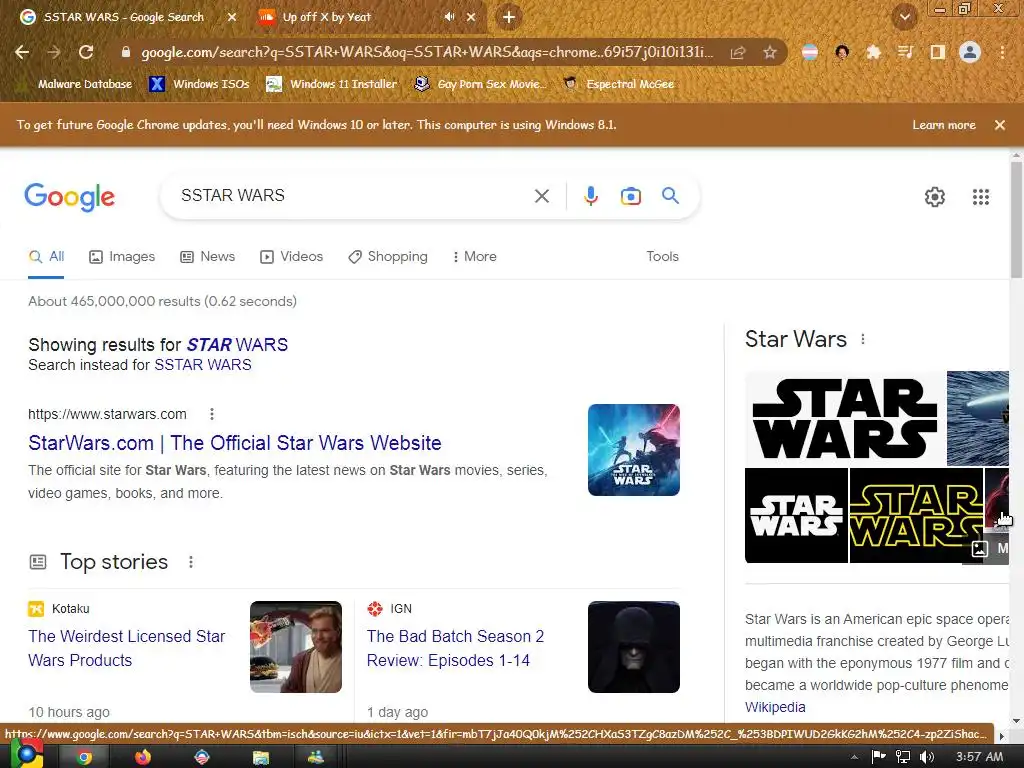This screenshot has width=1024, height=768.
Task: Open the yellow Star Wars logo image
Action: point(916,515)
